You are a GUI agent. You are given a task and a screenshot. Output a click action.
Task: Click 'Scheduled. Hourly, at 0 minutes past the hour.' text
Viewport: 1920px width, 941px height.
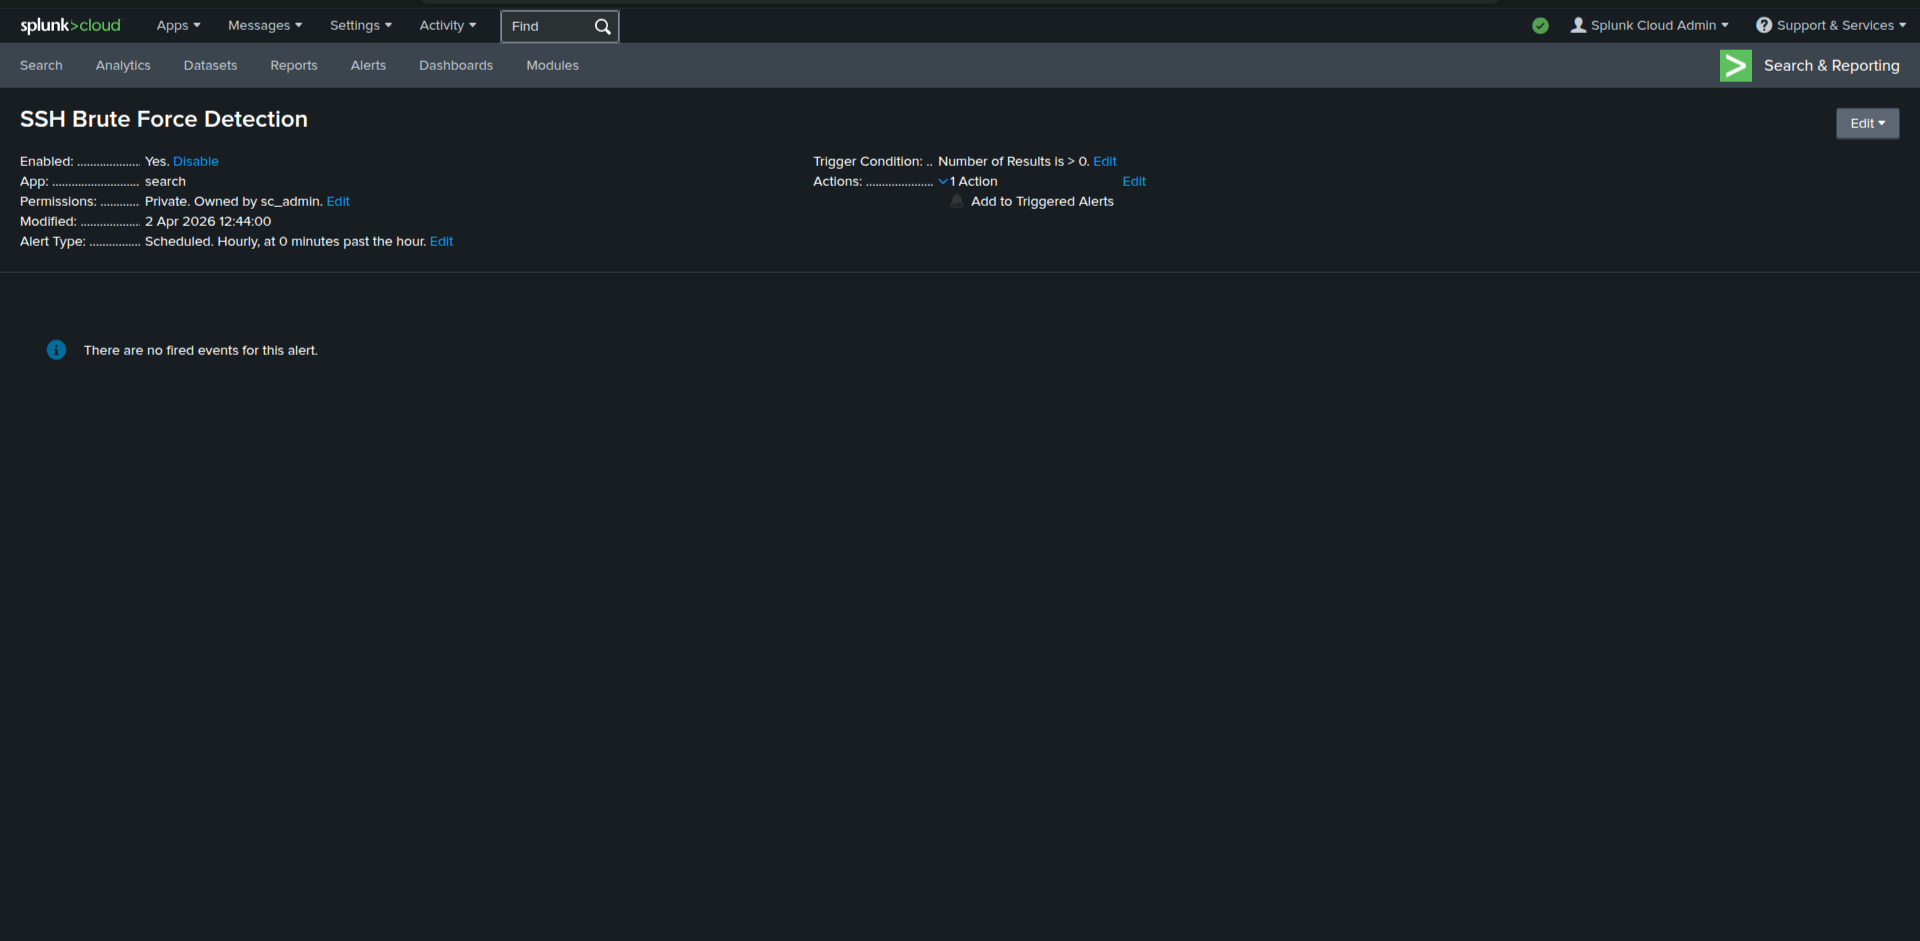coord(285,241)
